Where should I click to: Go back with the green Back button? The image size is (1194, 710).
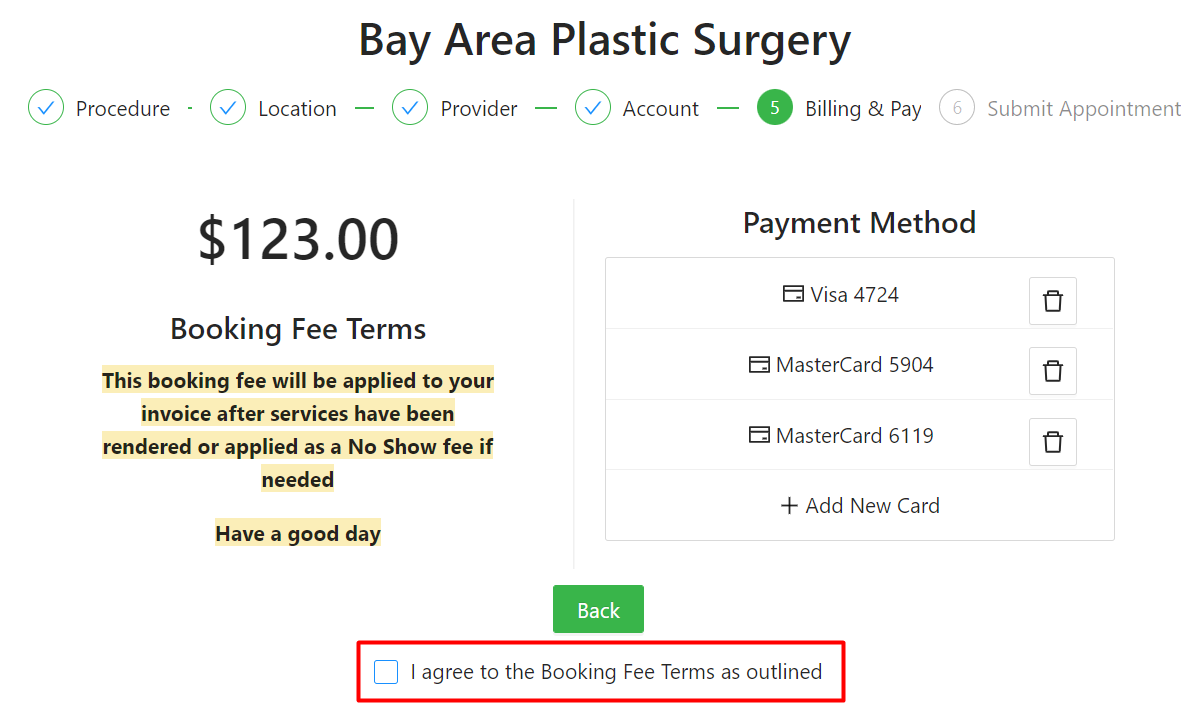click(599, 609)
